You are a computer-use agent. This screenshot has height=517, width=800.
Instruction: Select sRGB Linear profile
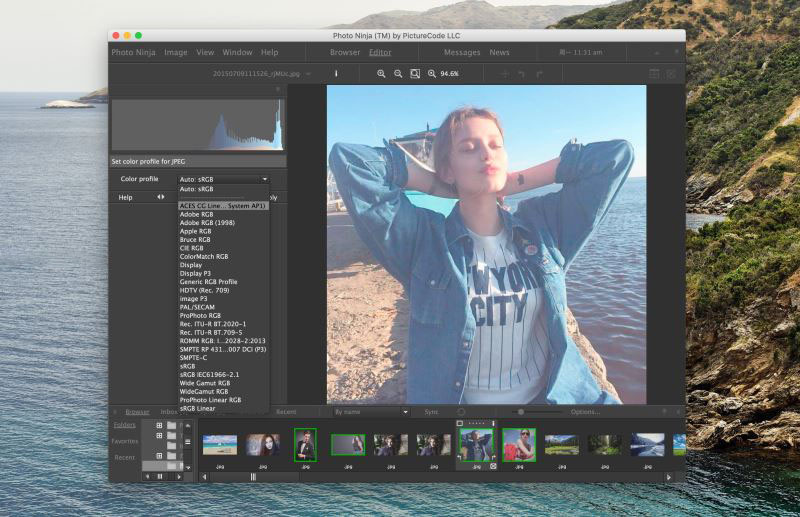(223, 408)
